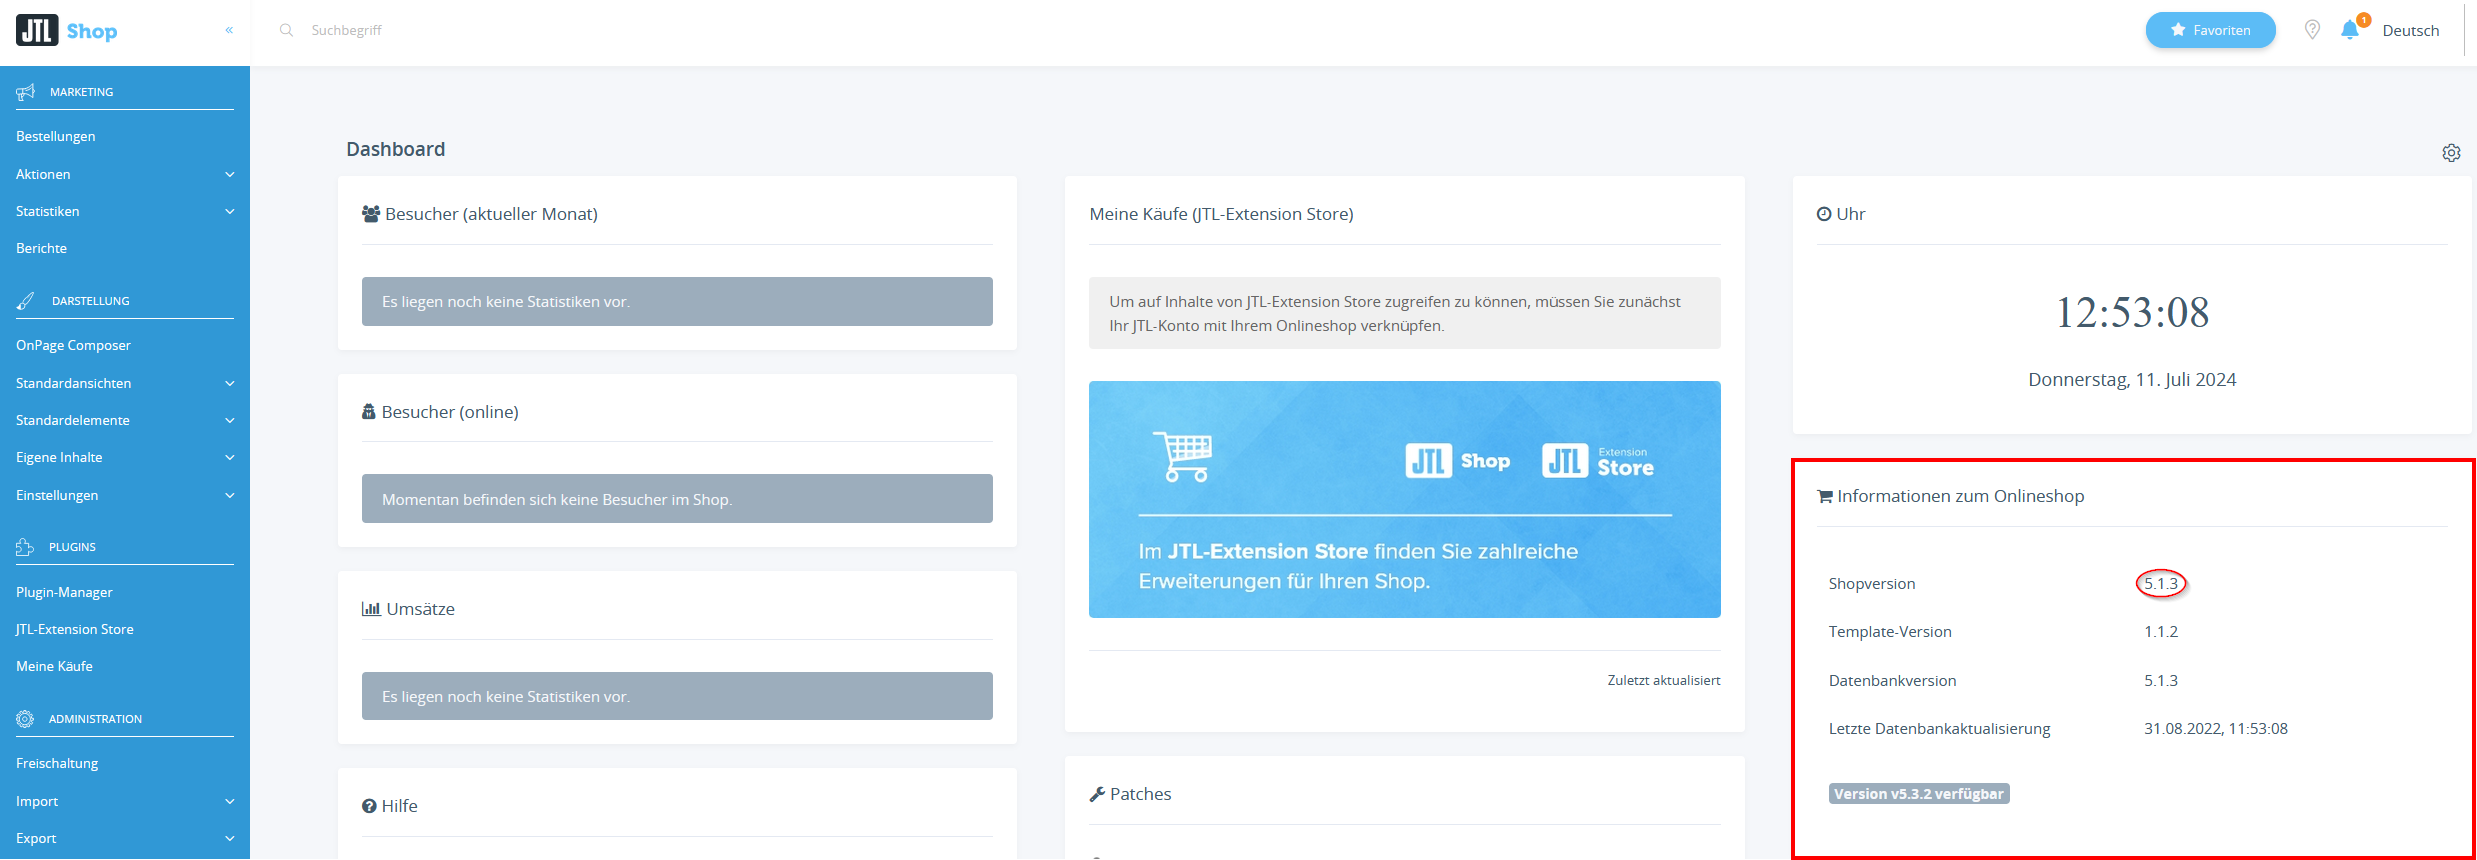The height and width of the screenshot is (860, 2477).
Task: Expand the Standardansichten menu
Action: [x=229, y=383]
